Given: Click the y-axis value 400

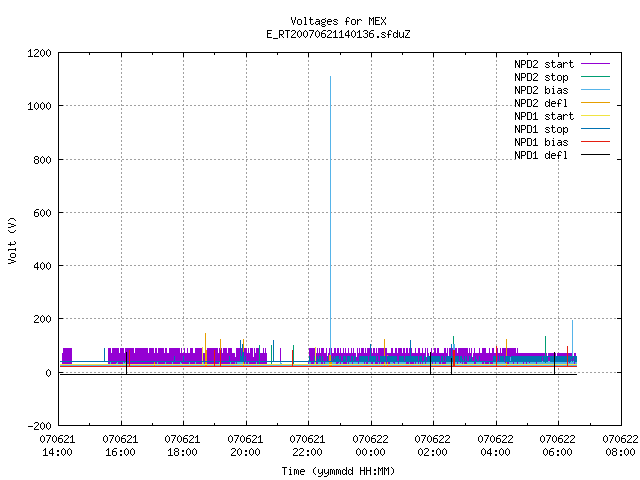Looking at the screenshot, I should click(42, 266).
